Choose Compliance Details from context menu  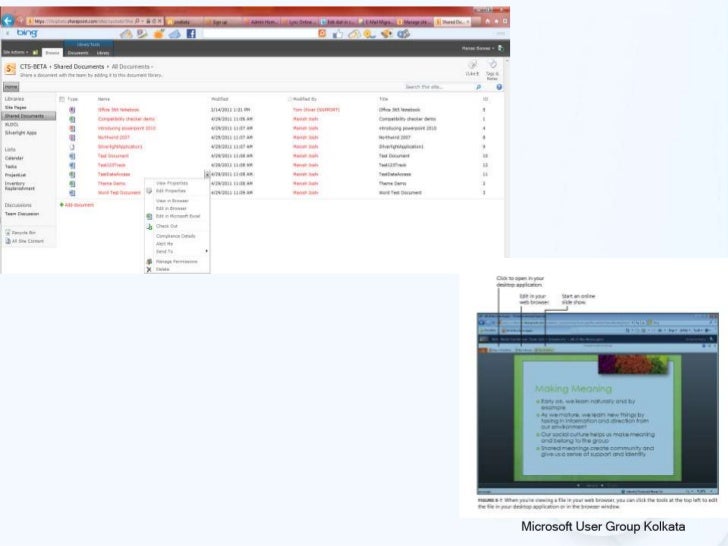pos(176,236)
